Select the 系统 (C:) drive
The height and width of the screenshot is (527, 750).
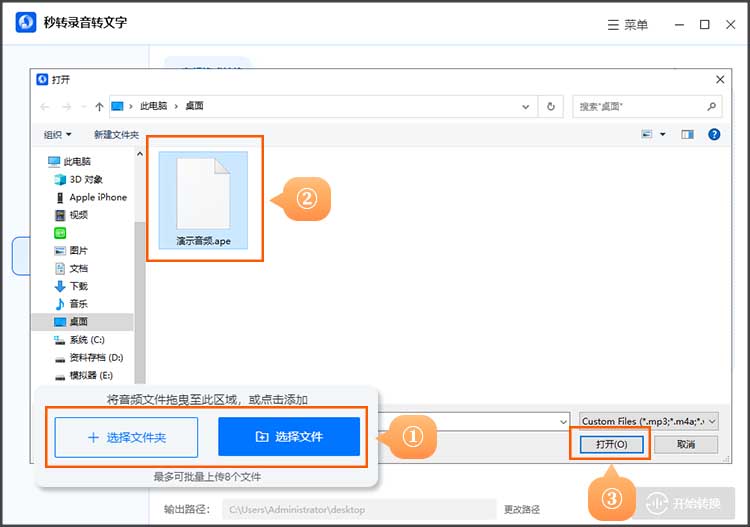[87, 340]
